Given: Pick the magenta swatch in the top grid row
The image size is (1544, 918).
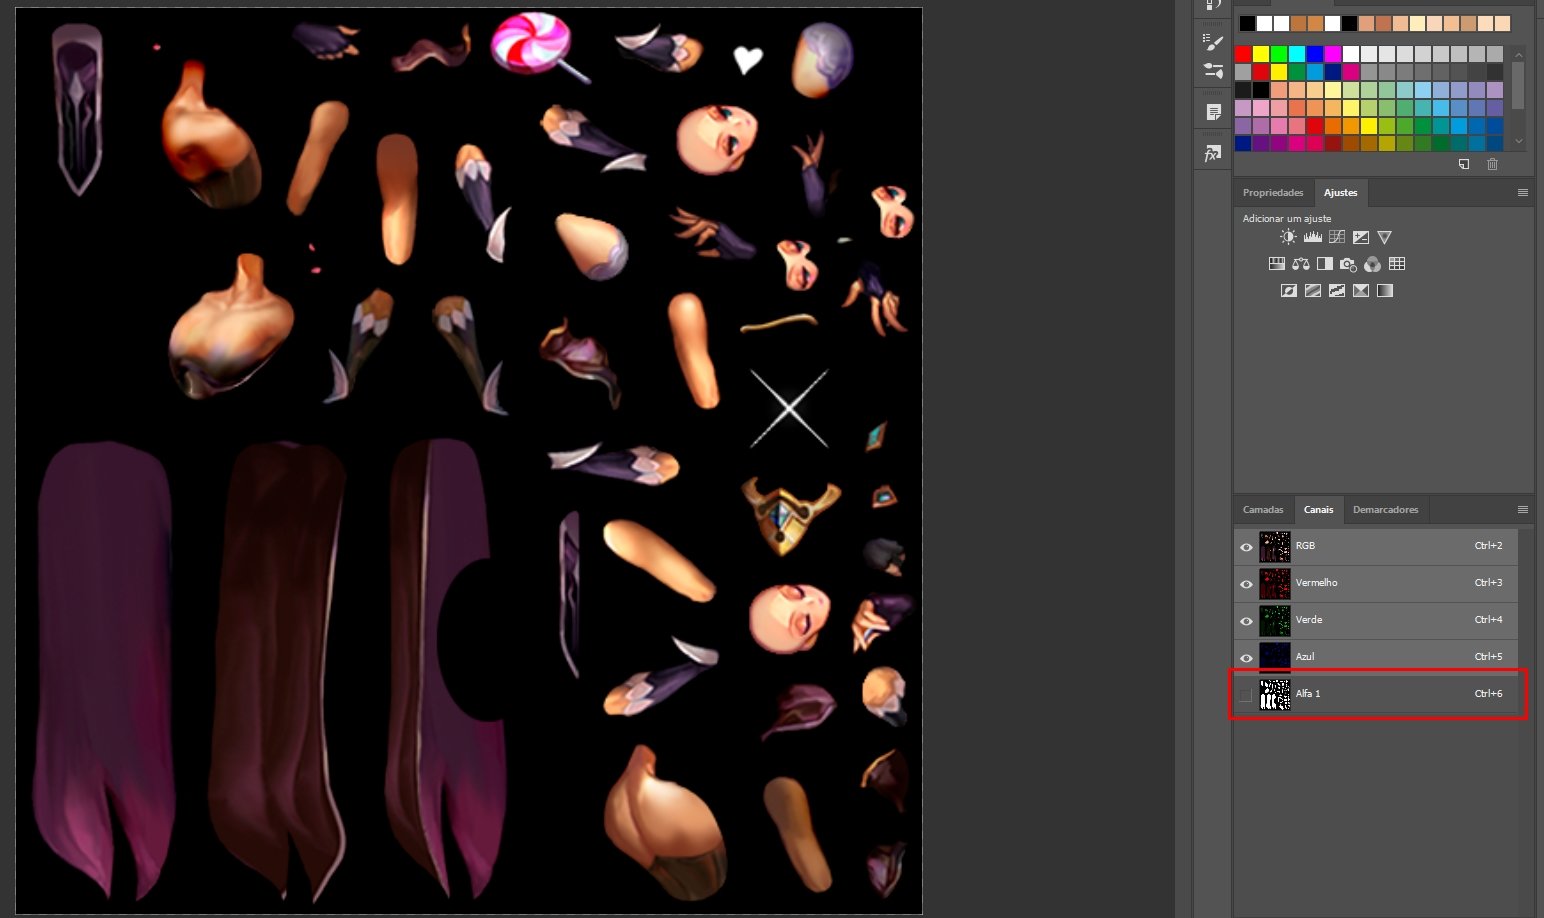Looking at the screenshot, I should (x=1333, y=54).
